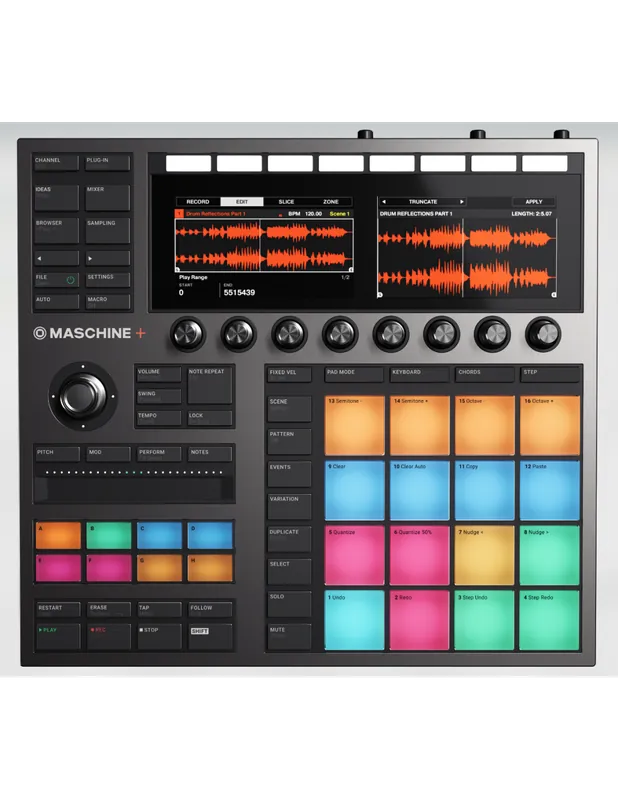Open the SAMPLING button
The height and width of the screenshot is (800, 618).
coord(107,231)
